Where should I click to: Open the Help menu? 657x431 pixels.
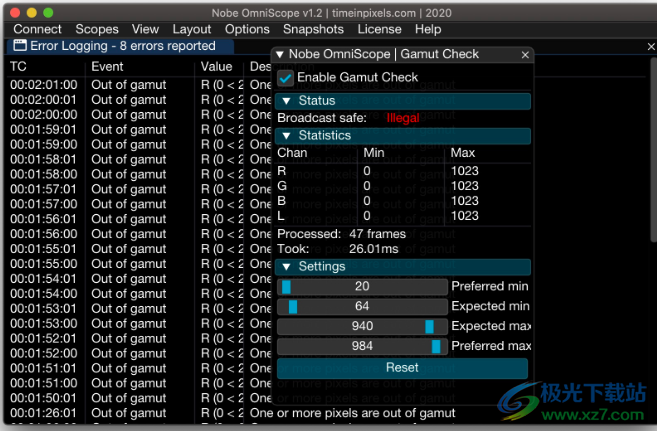(x=428, y=29)
